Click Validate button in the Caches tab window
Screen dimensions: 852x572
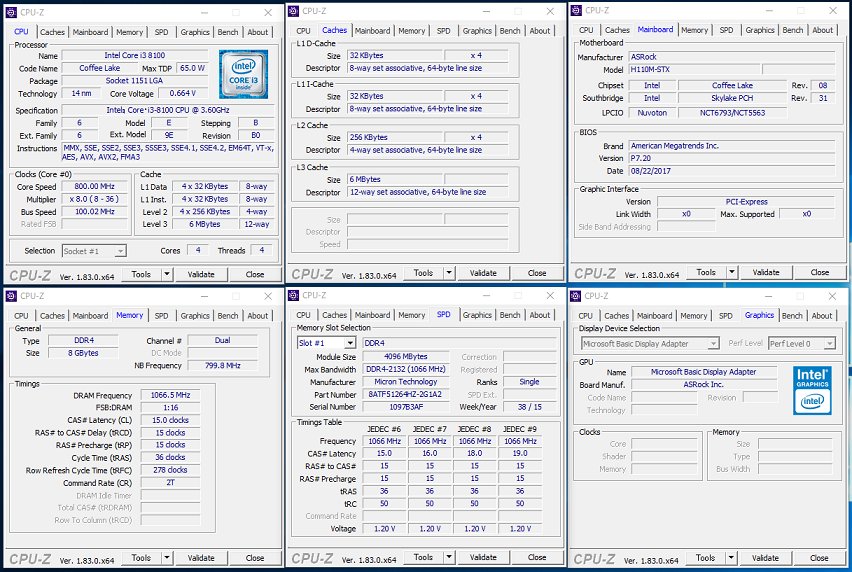[483, 273]
